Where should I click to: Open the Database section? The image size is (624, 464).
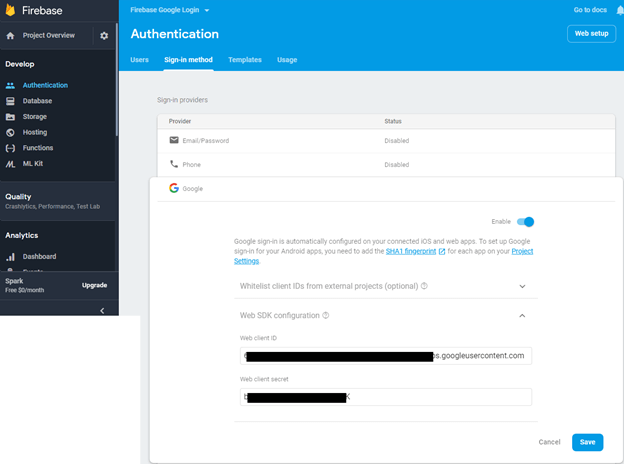[37, 101]
